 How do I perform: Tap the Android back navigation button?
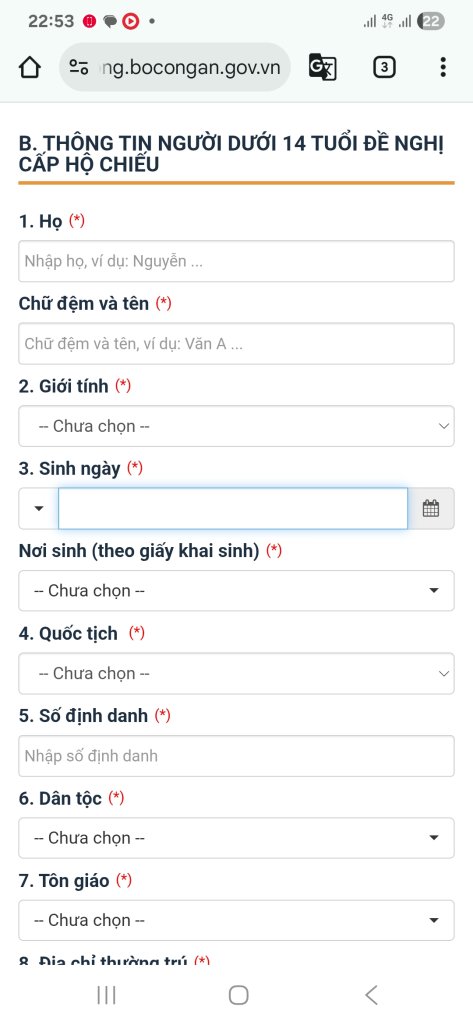coord(371,995)
